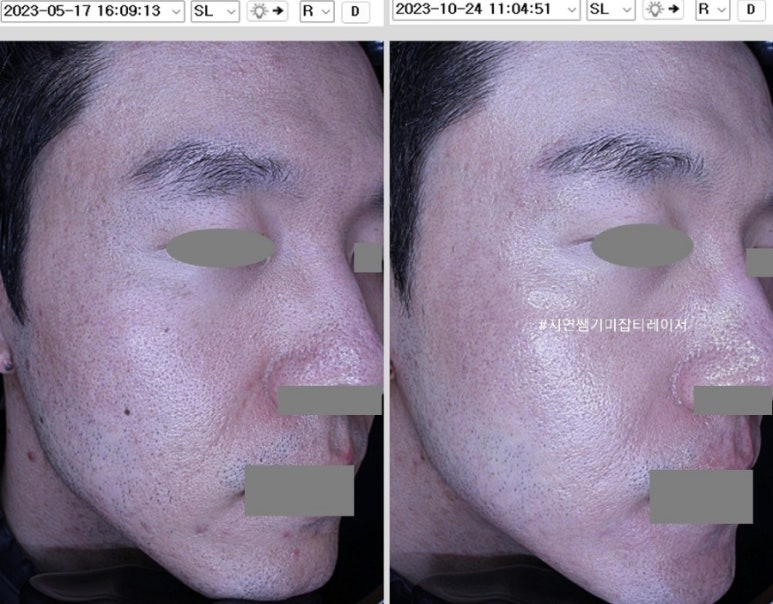
Task: Click the vertical divider between the two photos
Action: 386,320
